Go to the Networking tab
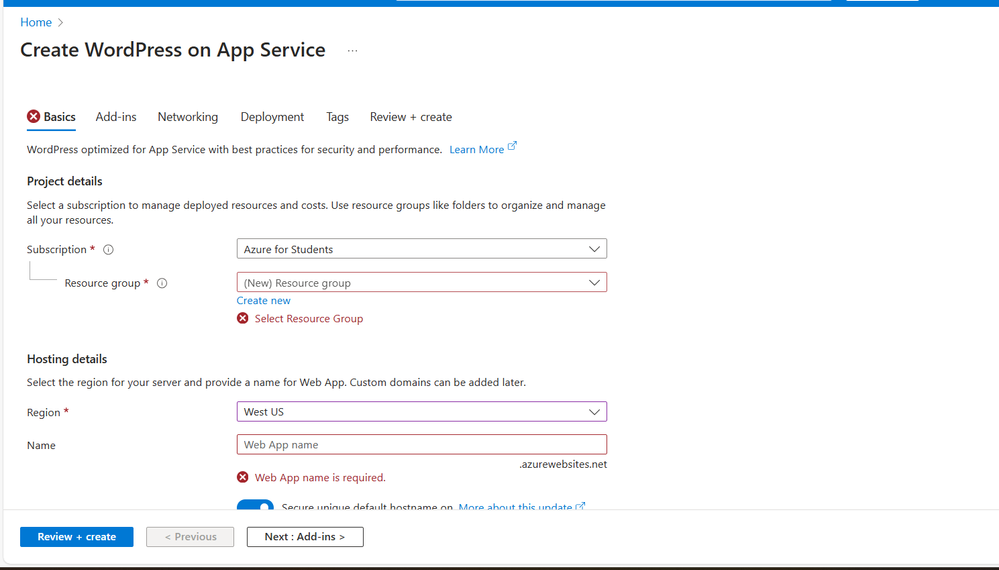This screenshot has height=570, width=999. click(187, 117)
